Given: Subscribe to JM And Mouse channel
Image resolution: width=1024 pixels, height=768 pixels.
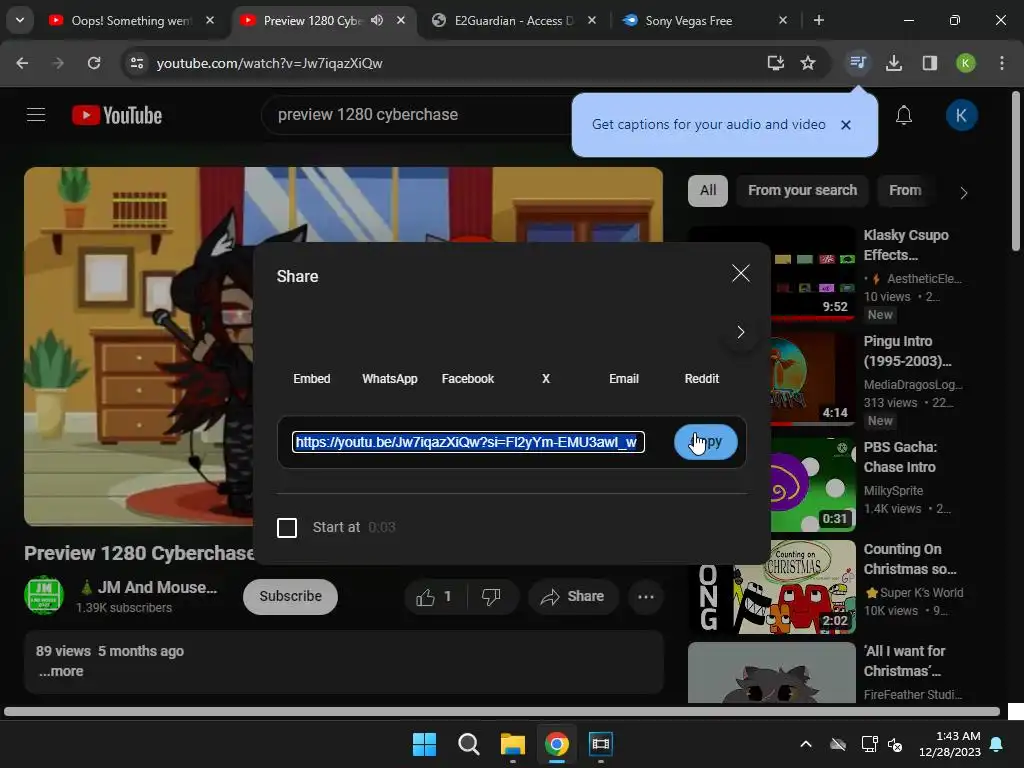Looking at the screenshot, I should 290,596.
